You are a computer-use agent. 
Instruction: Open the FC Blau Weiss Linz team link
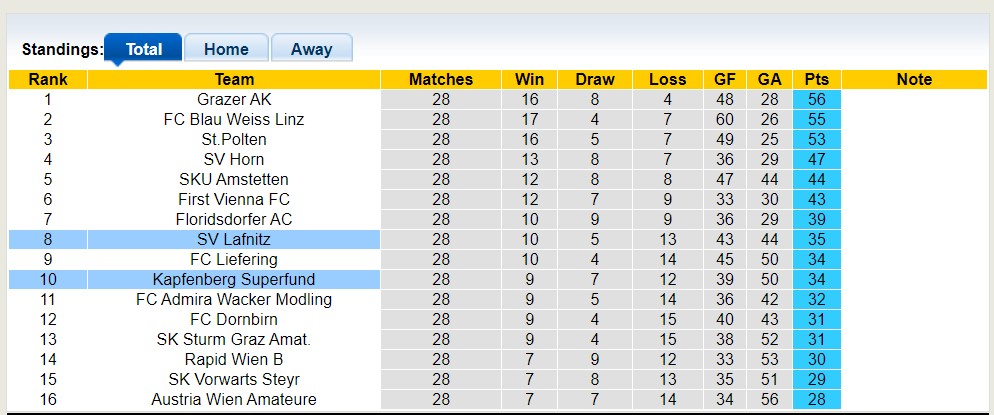pyautogui.click(x=234, y=119)
